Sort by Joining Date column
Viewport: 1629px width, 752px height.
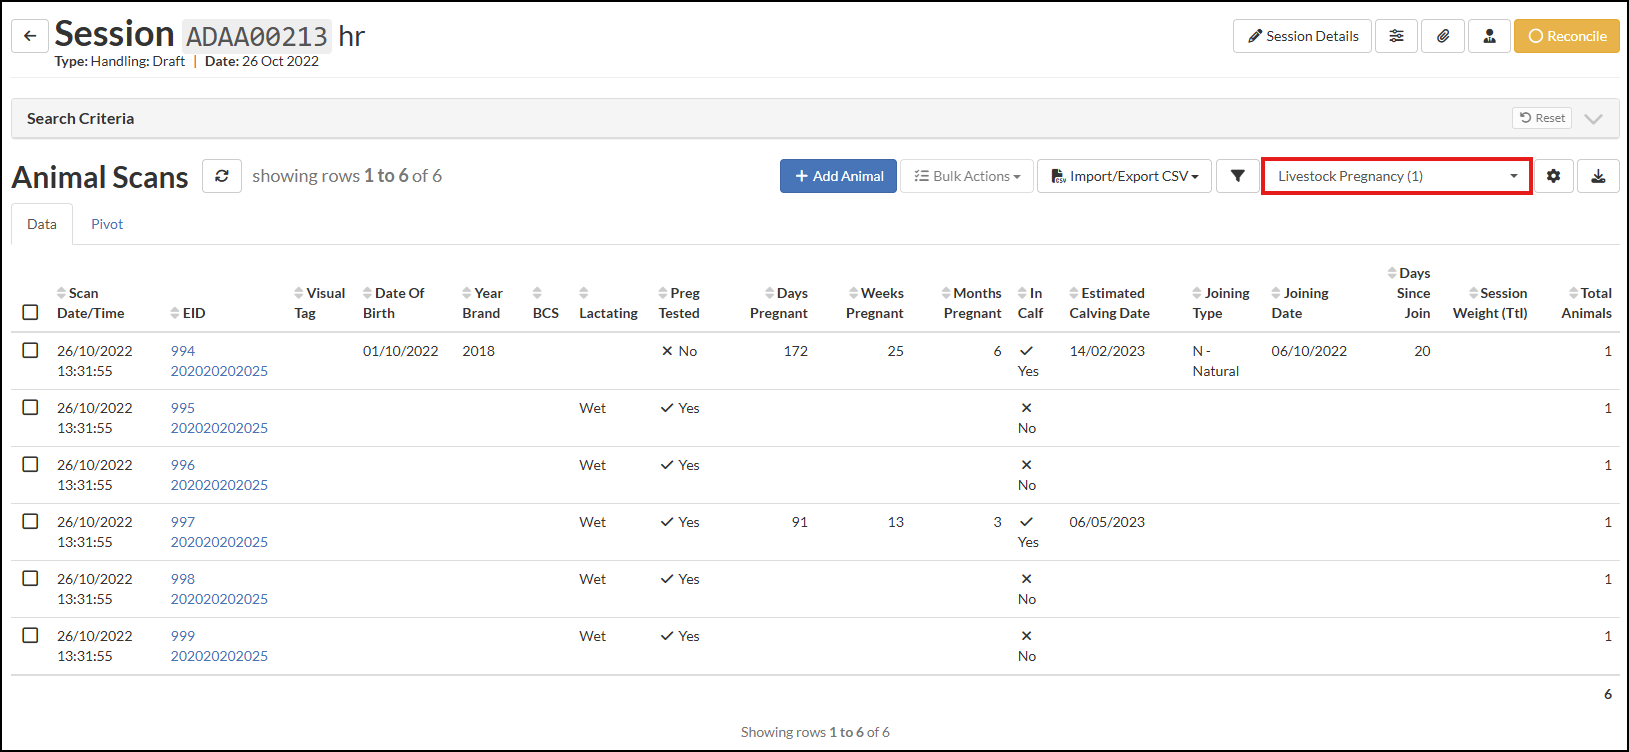tap(1300, 303)
